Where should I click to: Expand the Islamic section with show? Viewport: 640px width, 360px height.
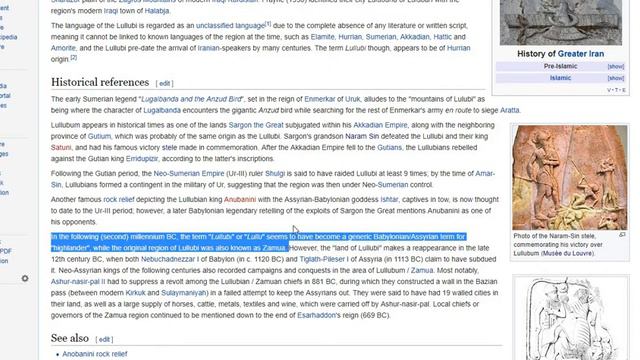[616, 78]
